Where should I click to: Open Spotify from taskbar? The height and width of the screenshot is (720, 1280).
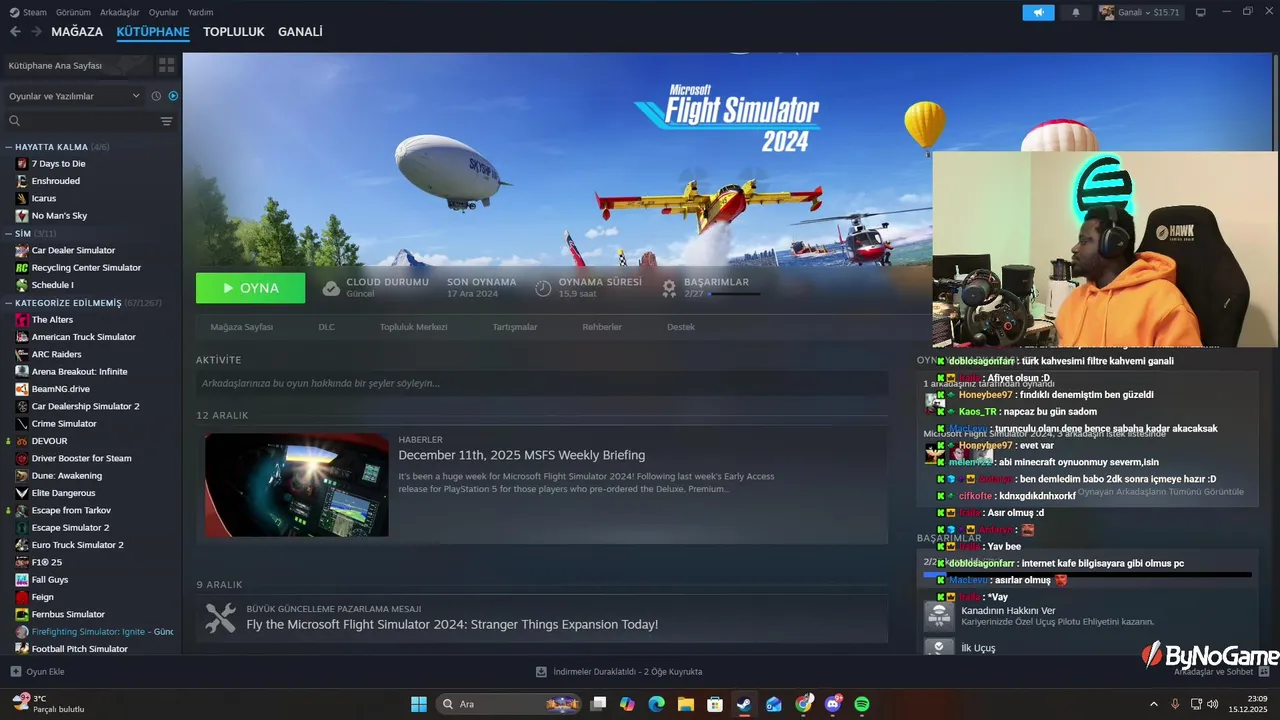pos(862,704)
